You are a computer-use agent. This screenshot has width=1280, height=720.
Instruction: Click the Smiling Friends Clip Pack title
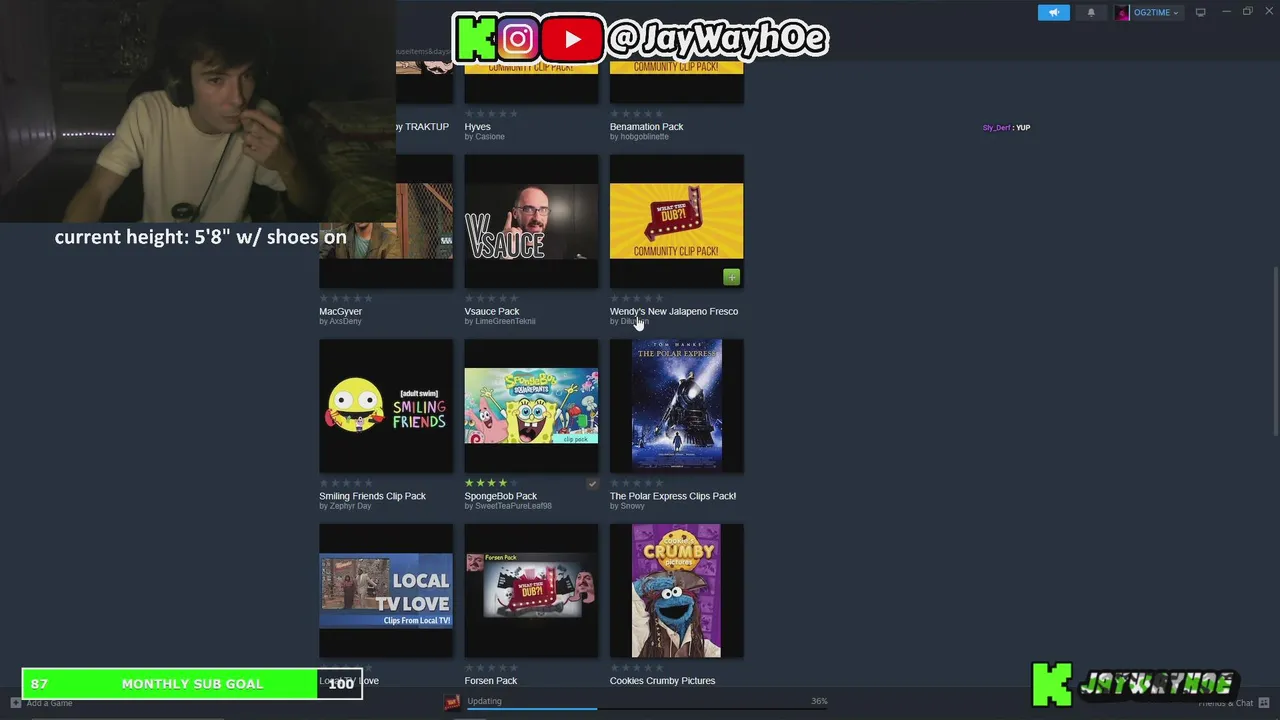coord(372,496)
